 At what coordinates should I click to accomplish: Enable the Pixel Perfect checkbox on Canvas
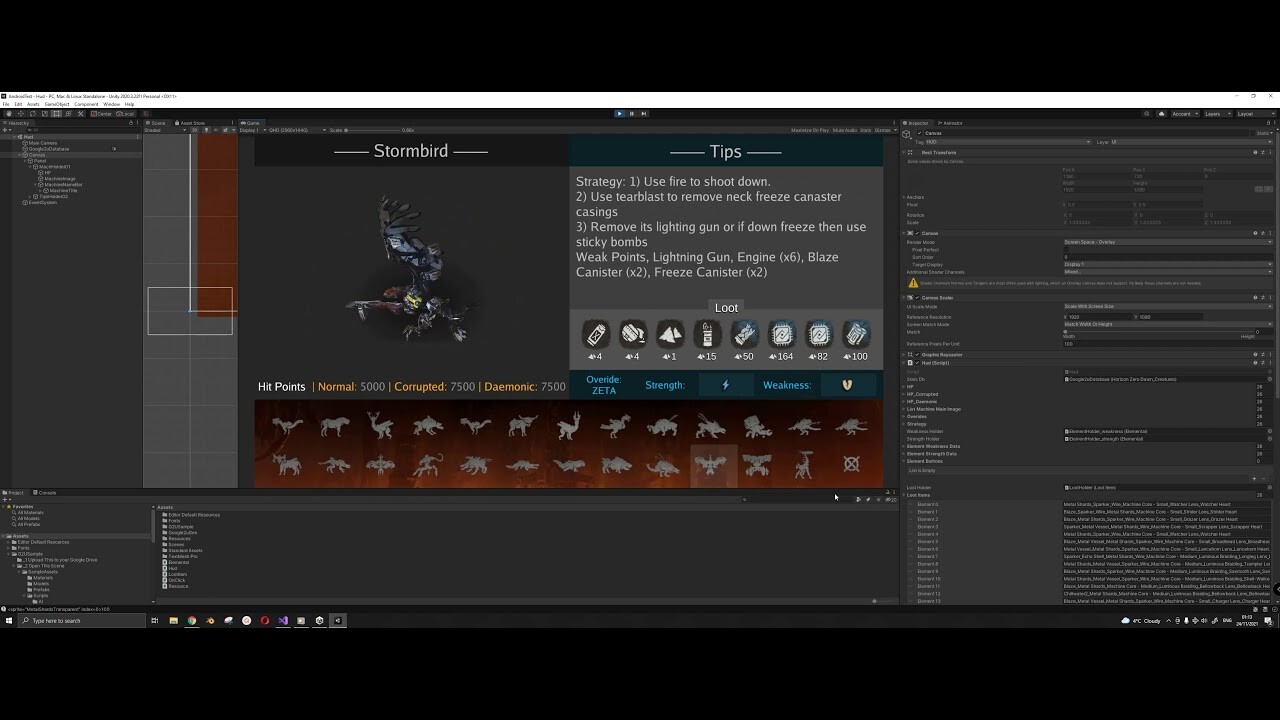click(x=1065, y=250)
